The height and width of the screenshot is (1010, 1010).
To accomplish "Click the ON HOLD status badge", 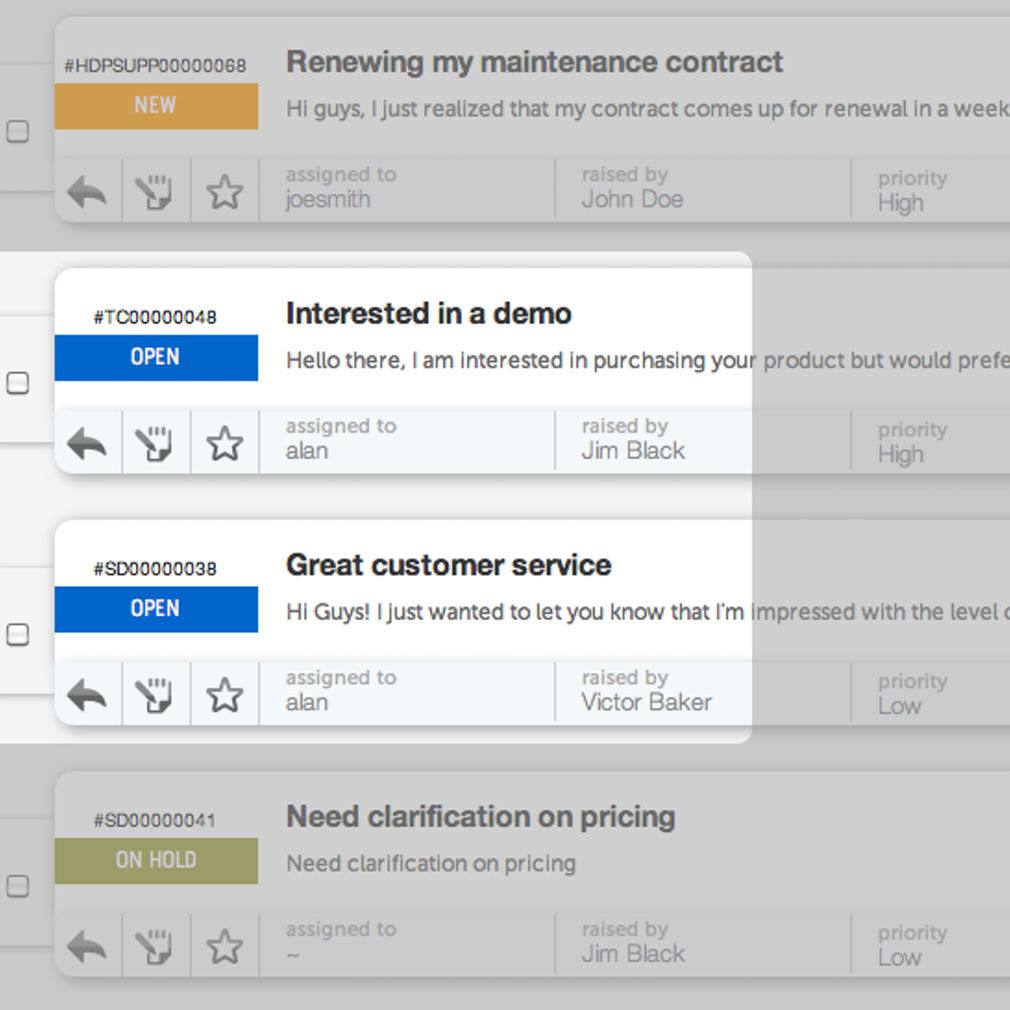I will 156,861.
